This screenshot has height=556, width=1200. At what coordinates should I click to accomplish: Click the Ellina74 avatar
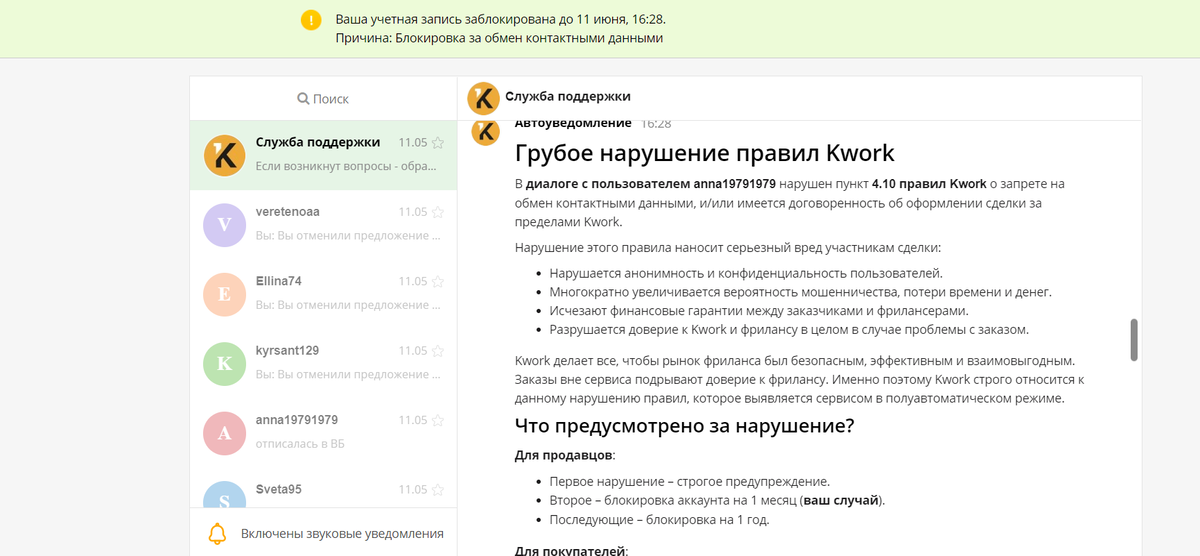click(224, 294)
